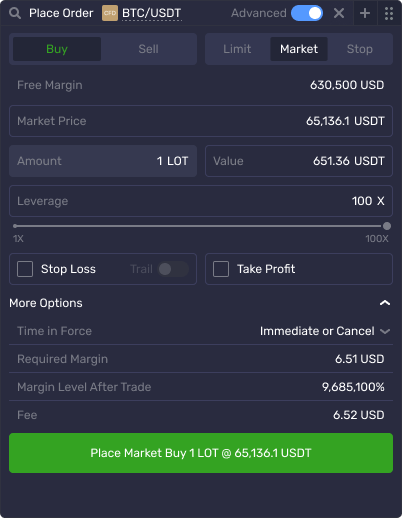This screenshot has width=402, height=518.
Task: Switch to the Sell tab
Action: (148, 49)
